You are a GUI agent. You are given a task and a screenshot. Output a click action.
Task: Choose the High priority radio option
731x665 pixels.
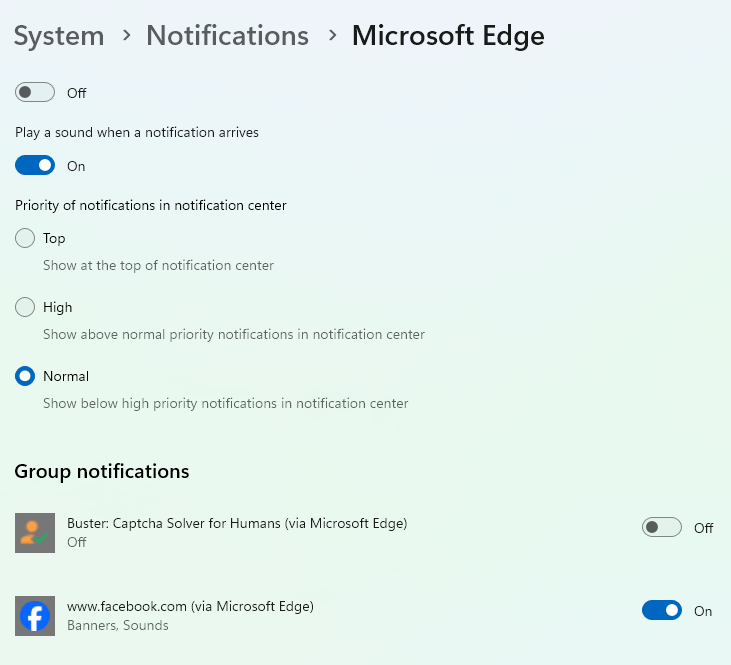[x=25, y=307]
